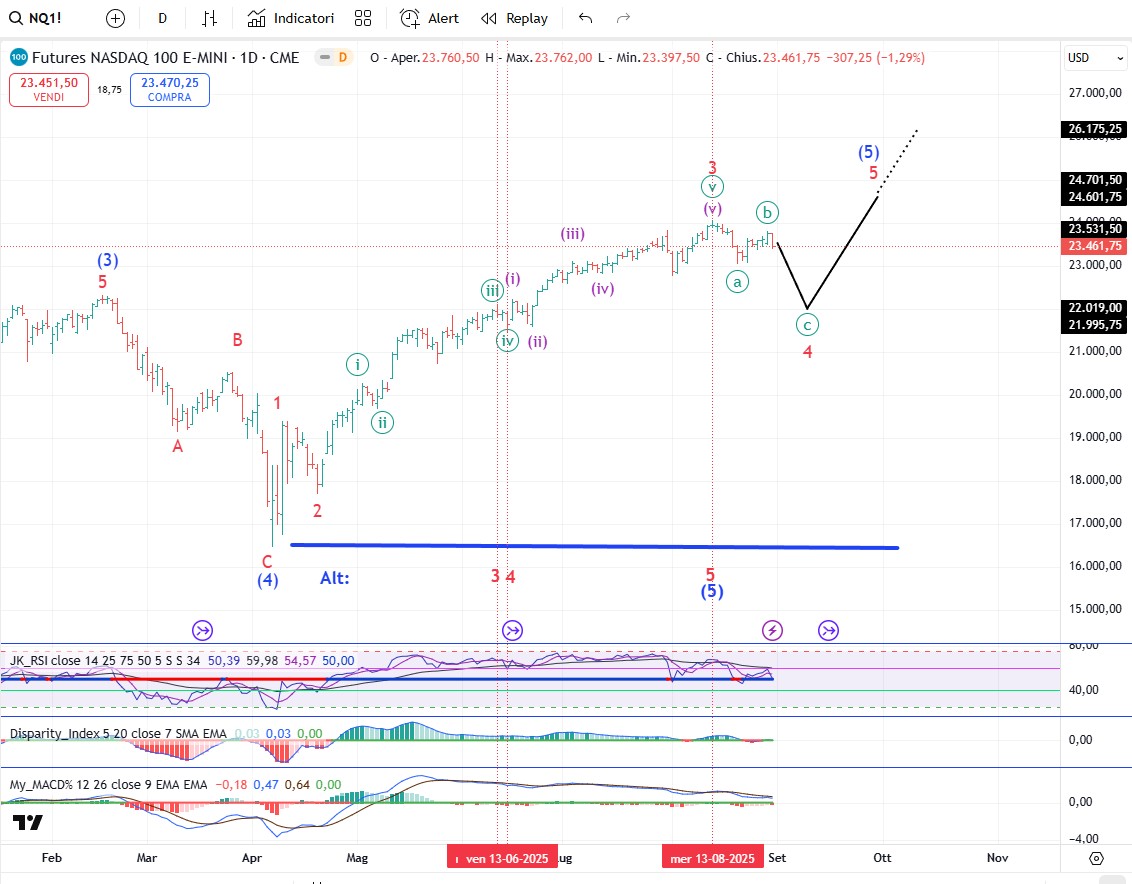Click the circled iii wave label

click(492, 290)
